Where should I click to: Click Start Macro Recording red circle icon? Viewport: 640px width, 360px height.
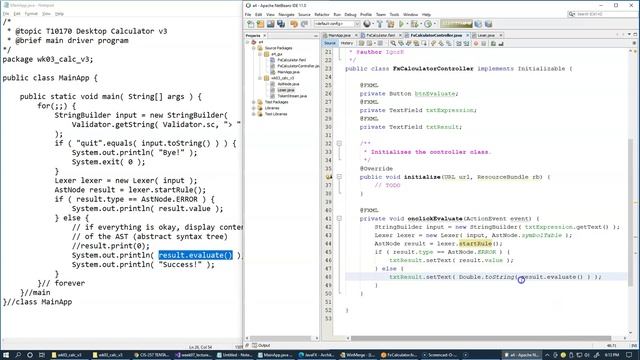[476, 43]
